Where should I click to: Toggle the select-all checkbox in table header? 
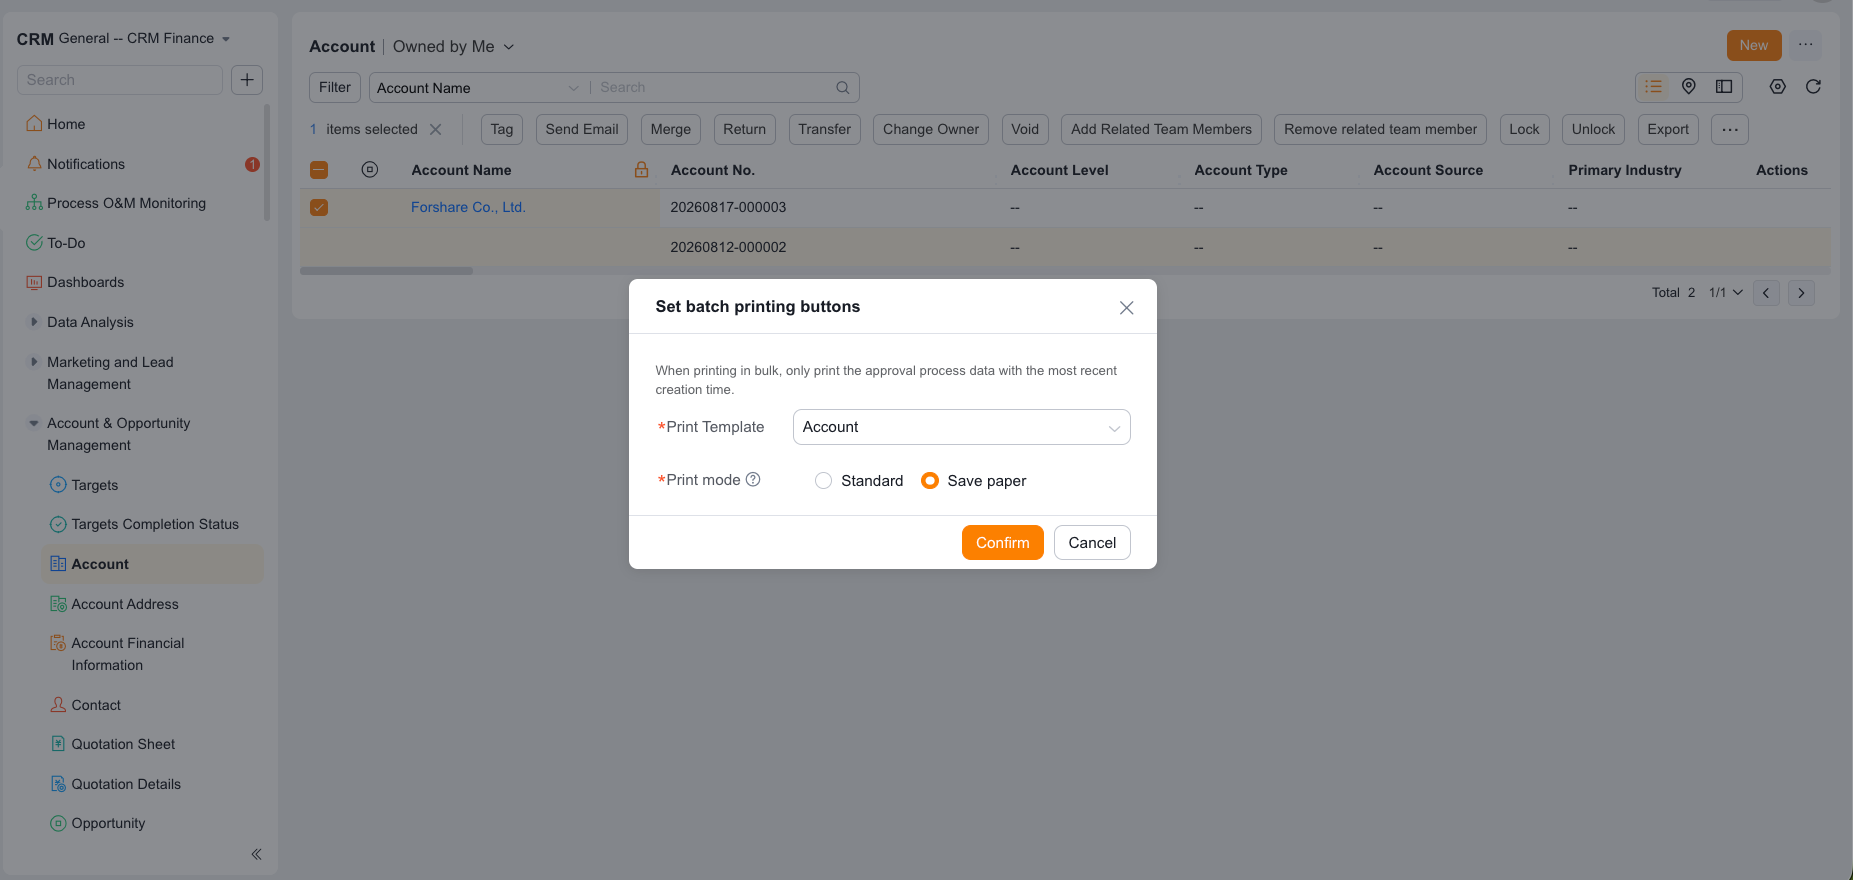[x=319, y=170]
